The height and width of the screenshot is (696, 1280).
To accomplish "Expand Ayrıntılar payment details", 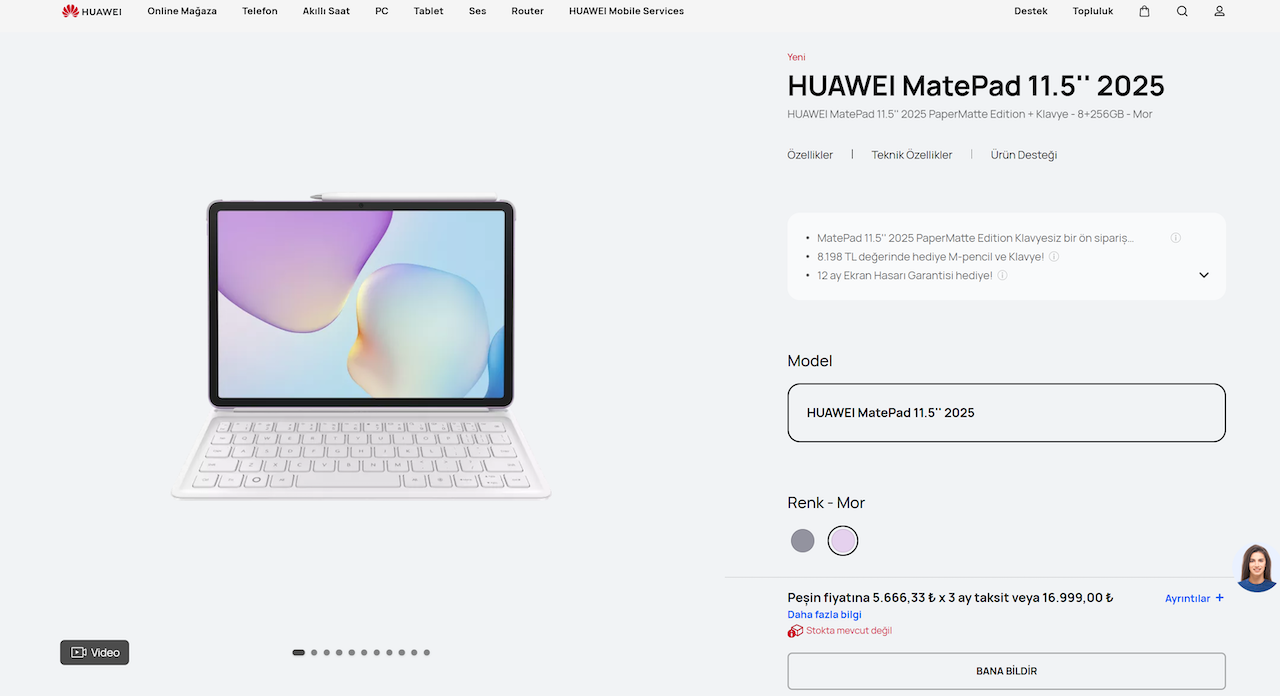I will tap(1194, 598).
